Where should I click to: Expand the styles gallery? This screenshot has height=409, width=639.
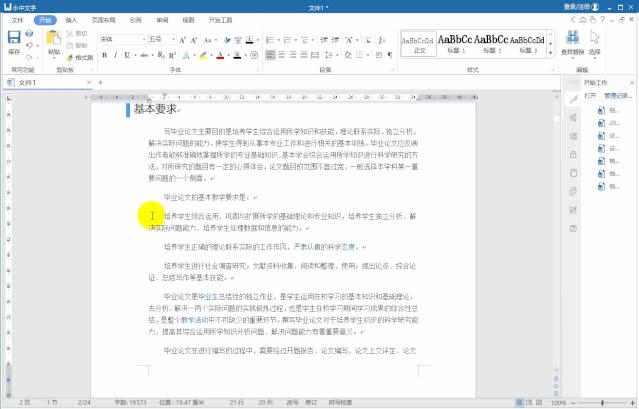tap(551, 53)
